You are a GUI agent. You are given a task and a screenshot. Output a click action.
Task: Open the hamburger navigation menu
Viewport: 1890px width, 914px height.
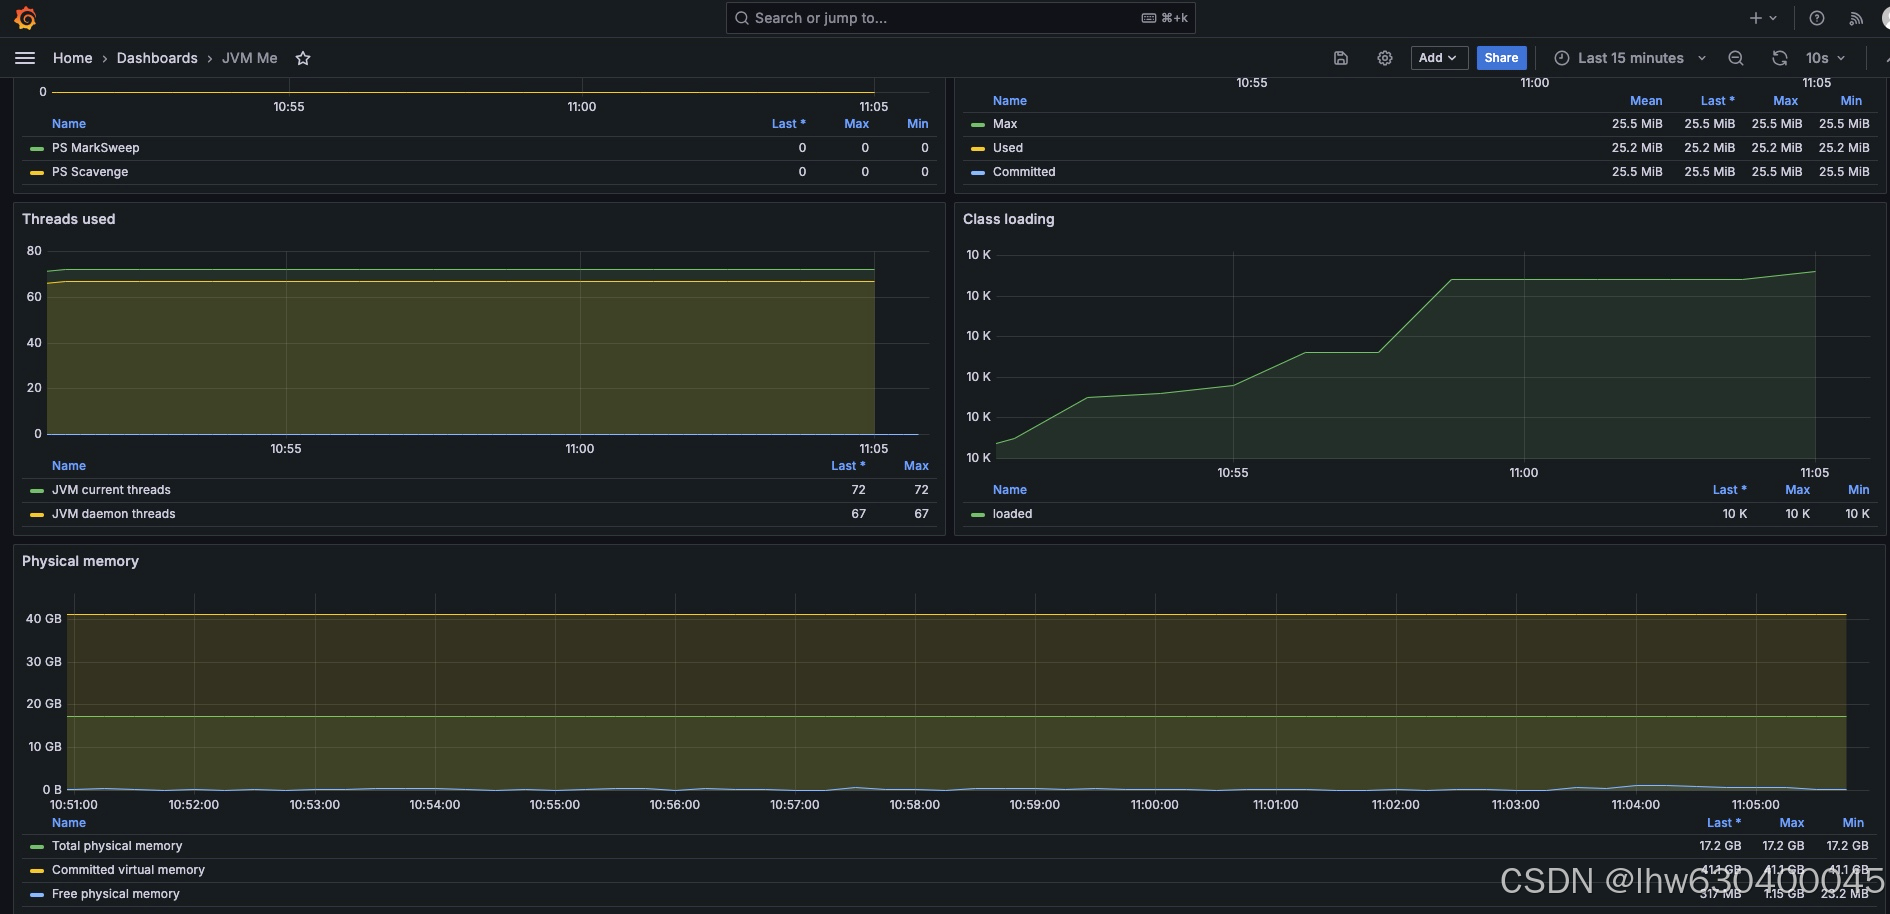[25, 58]
